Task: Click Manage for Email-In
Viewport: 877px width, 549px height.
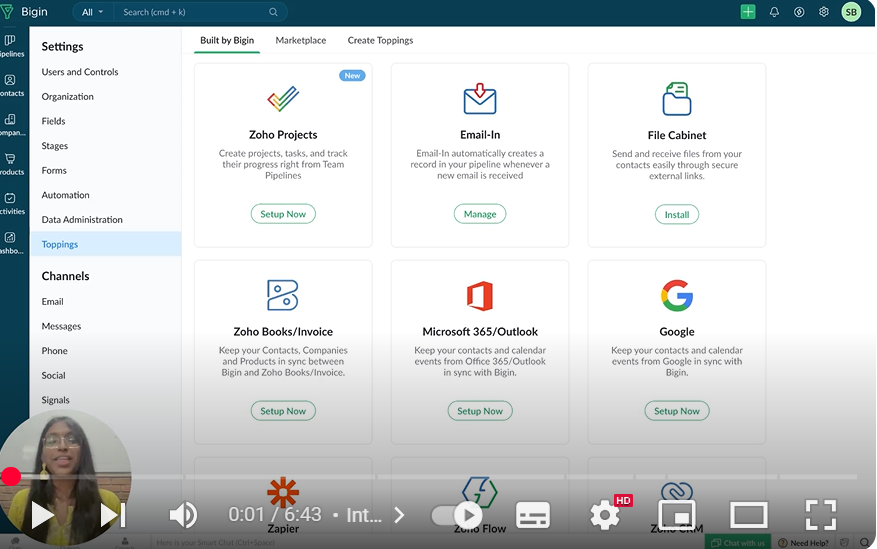Action: pyautogui.click(x=480, y=214)
